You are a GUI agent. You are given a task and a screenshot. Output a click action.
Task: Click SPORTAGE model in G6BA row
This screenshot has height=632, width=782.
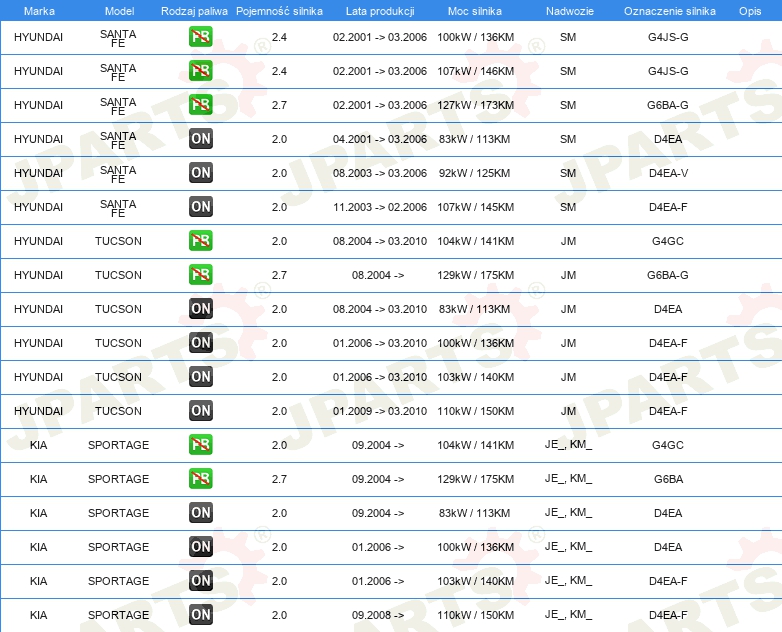tap(118, 479)
